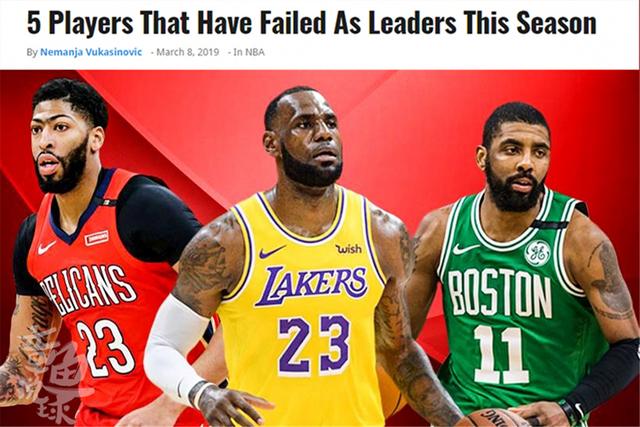Click the BOSTON lettering on the green jersey
640x427 pixels.
500,294
